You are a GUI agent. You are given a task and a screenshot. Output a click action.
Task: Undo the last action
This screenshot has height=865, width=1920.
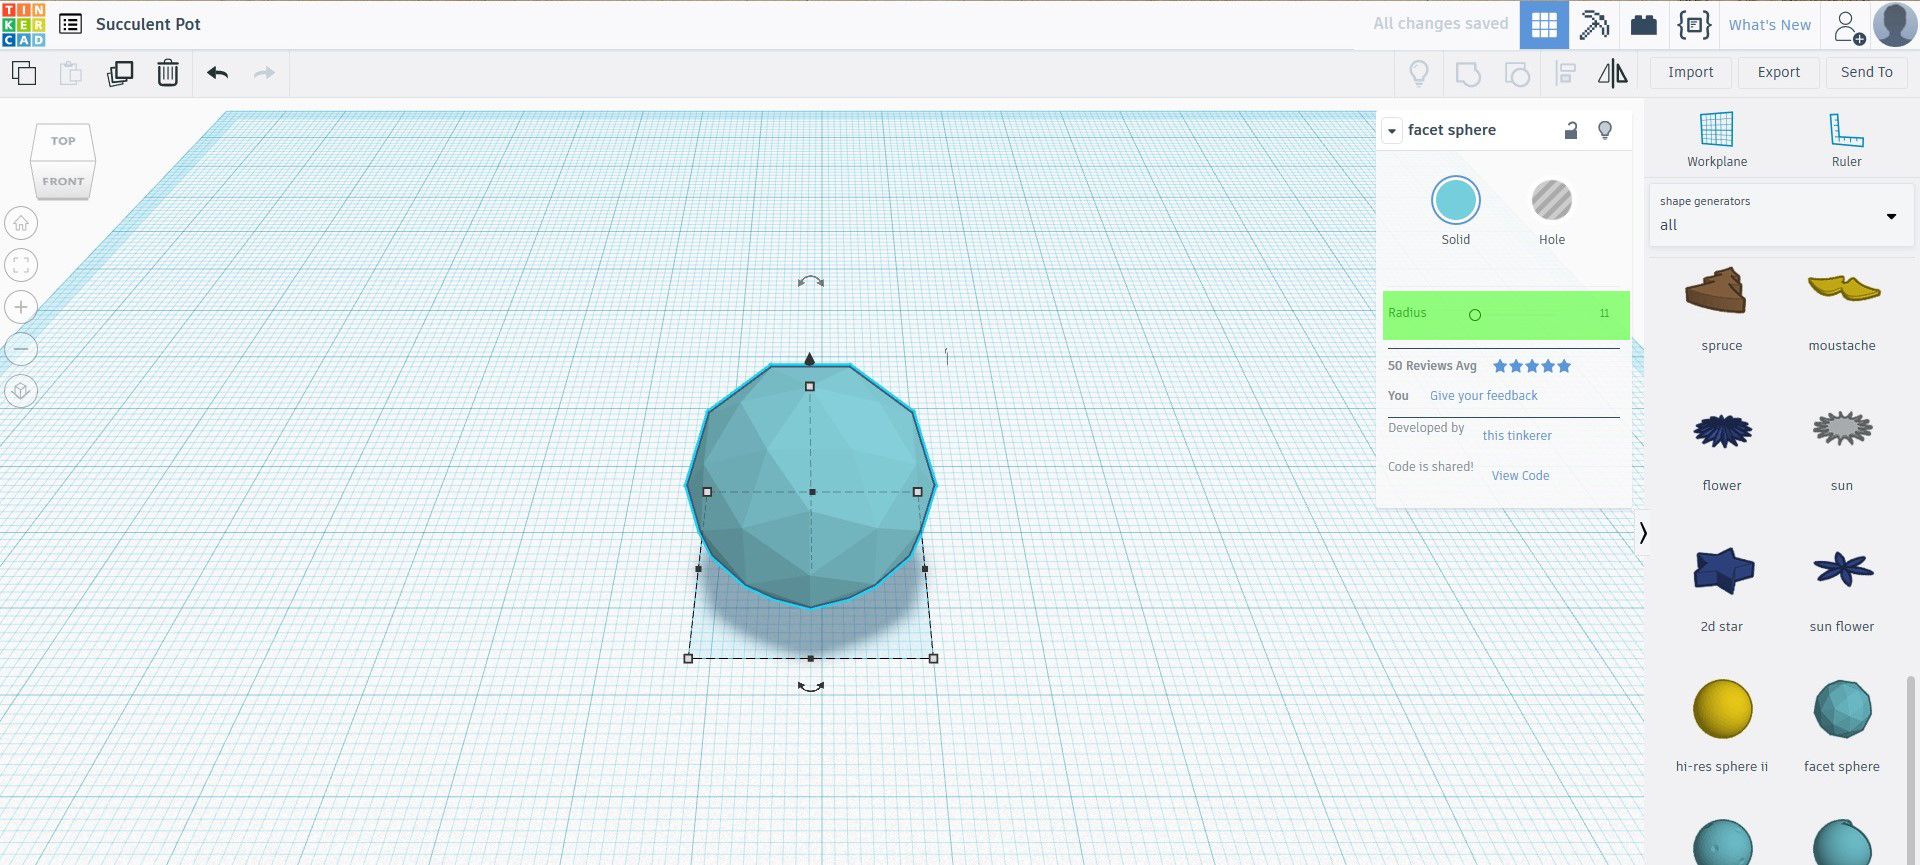tap(218, 73)
